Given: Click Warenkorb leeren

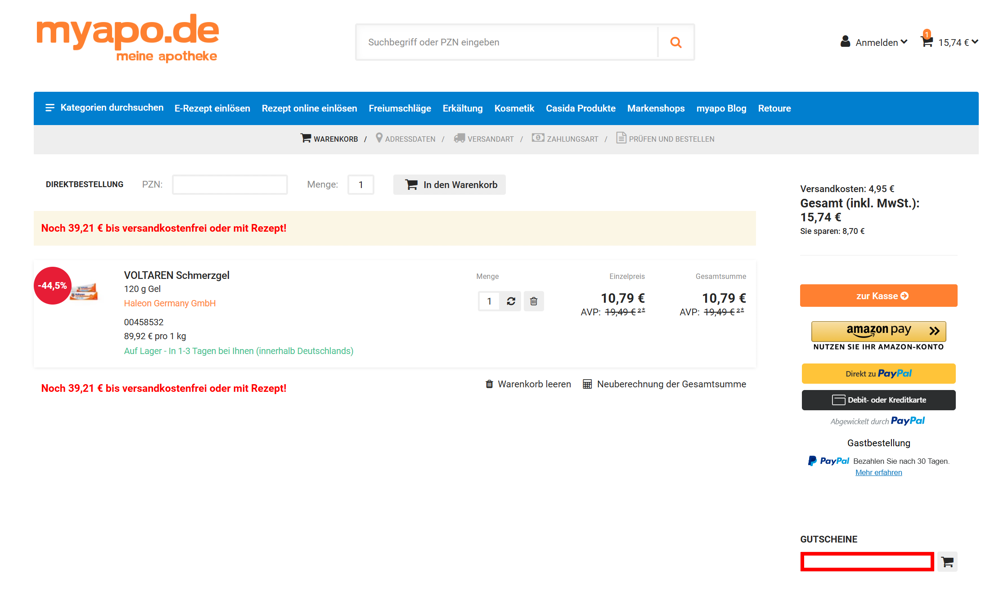Looking at the screenshot, I should coord(528,384).
